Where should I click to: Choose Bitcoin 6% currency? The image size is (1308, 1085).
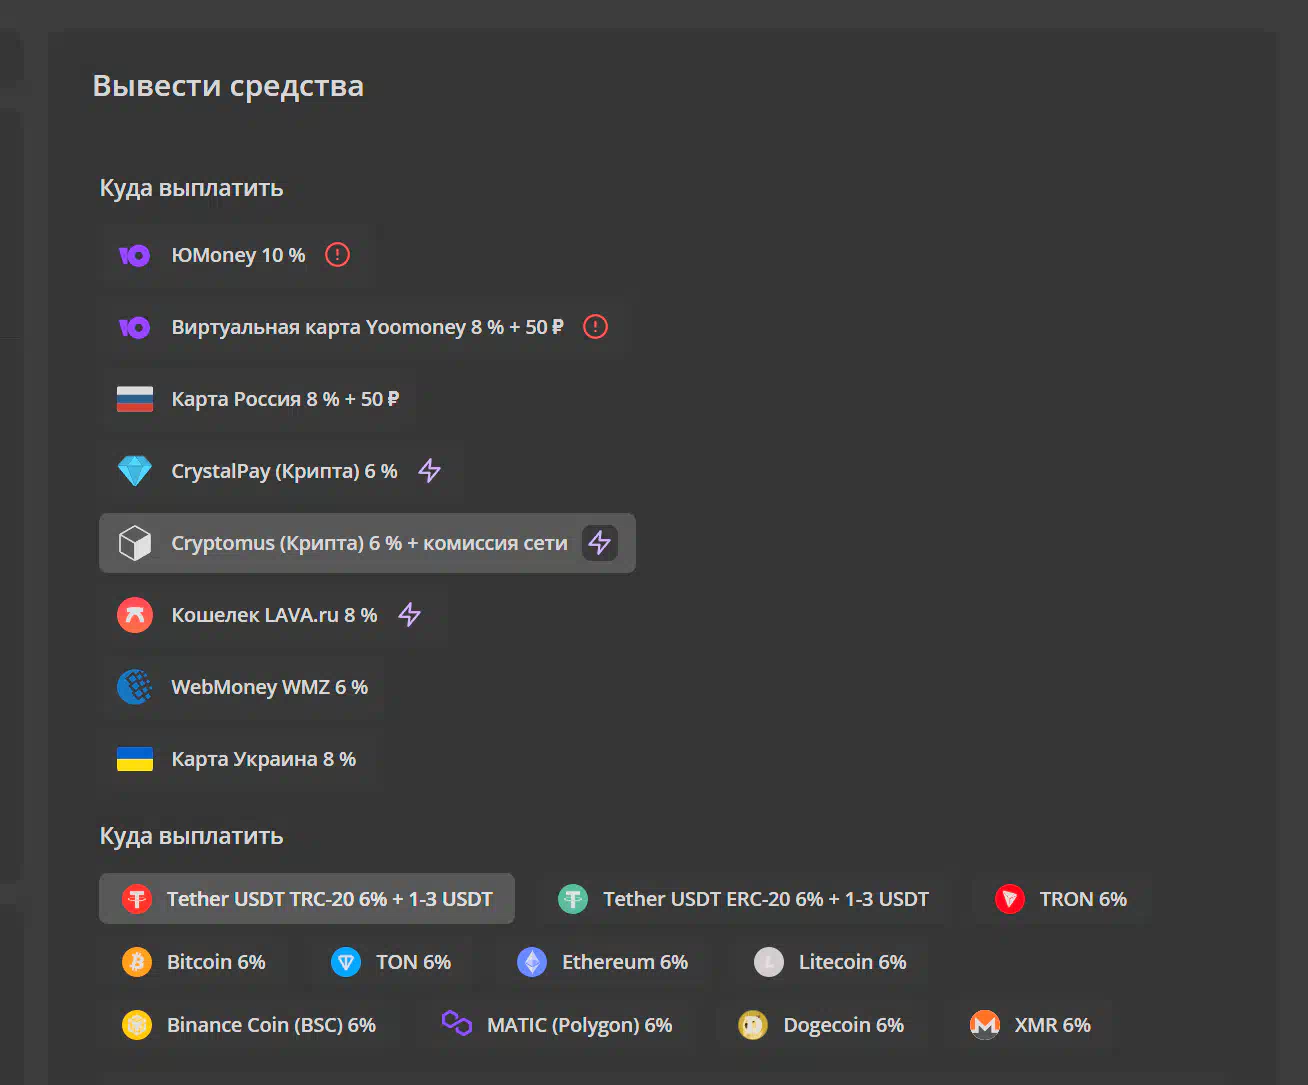(193, 962)
